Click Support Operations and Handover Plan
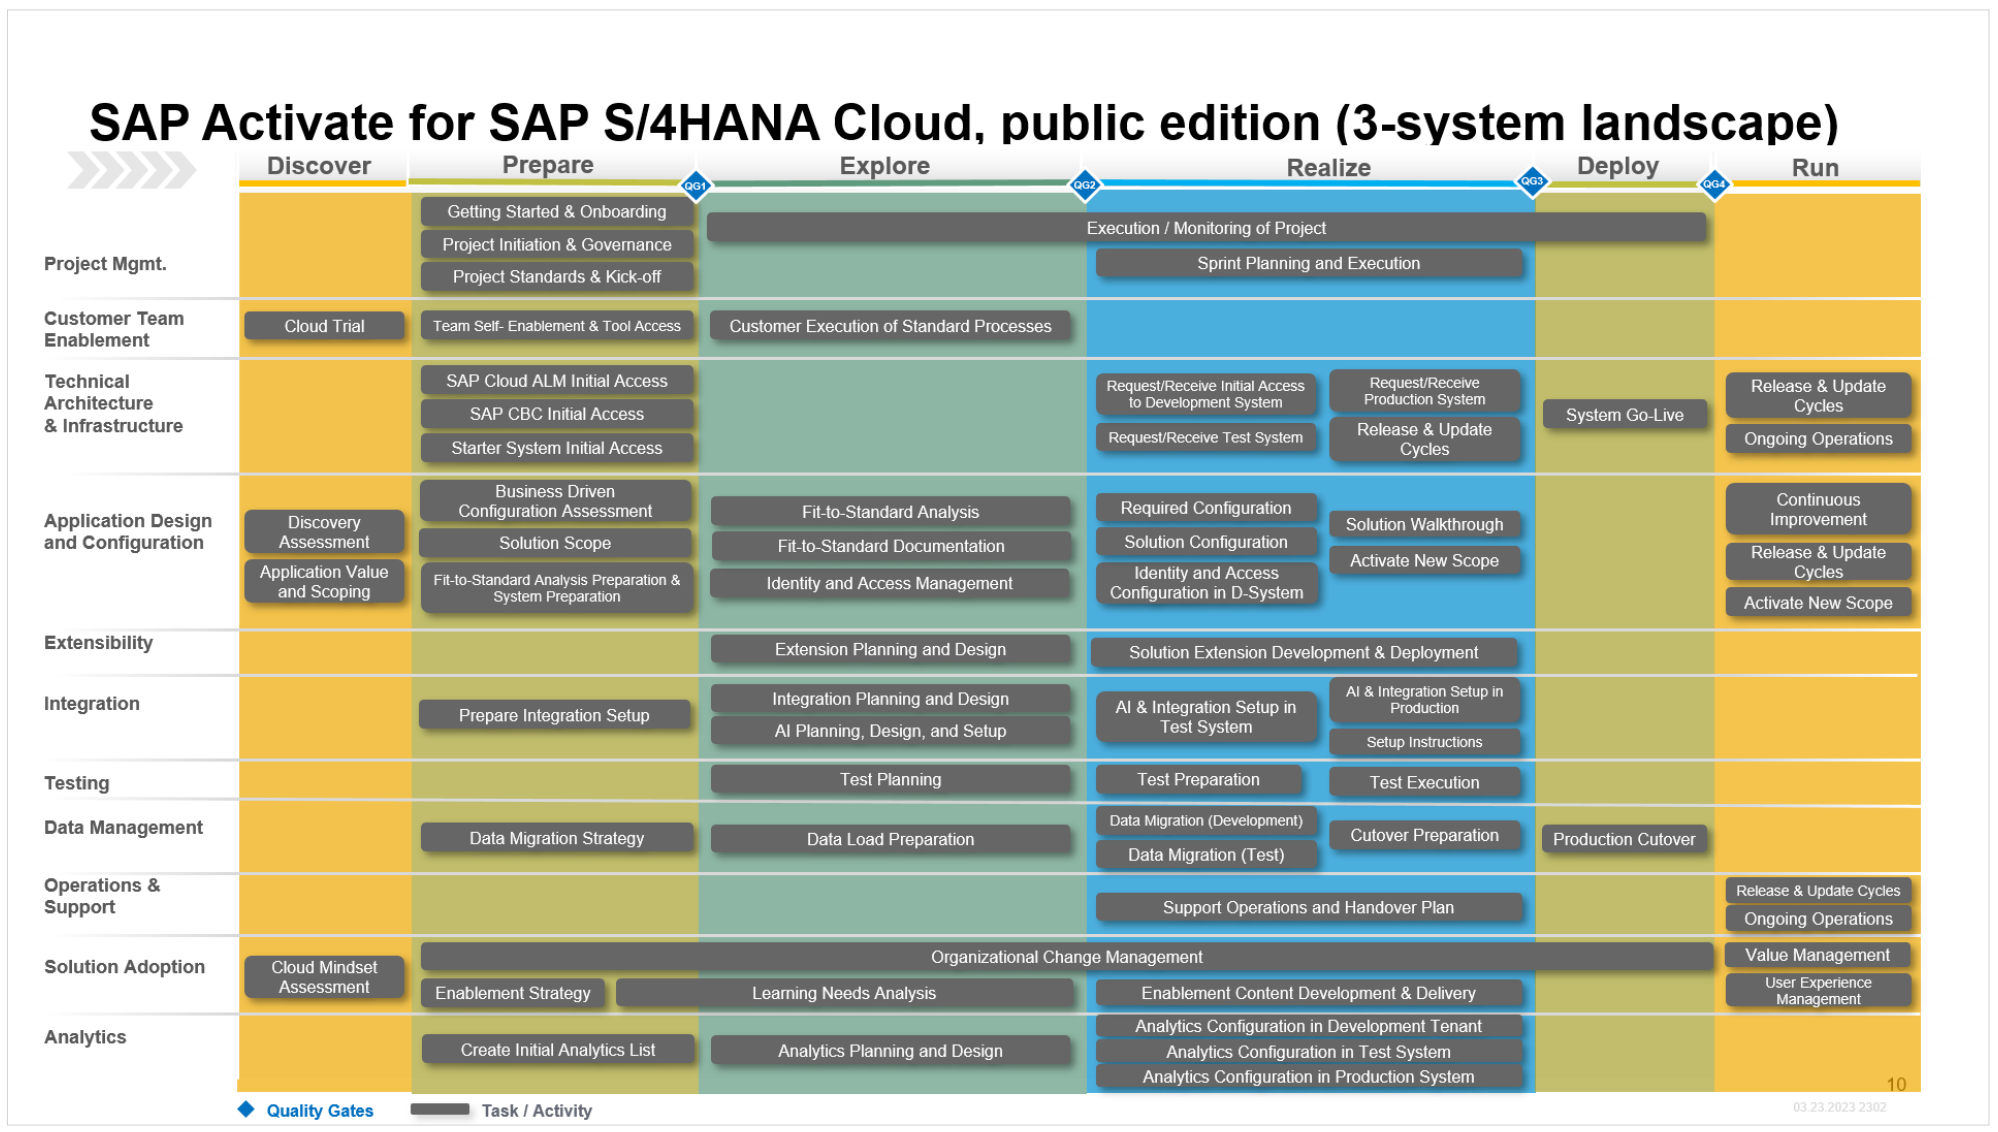Screen dimensions: 1998x1132 [x=1309, y=908]
